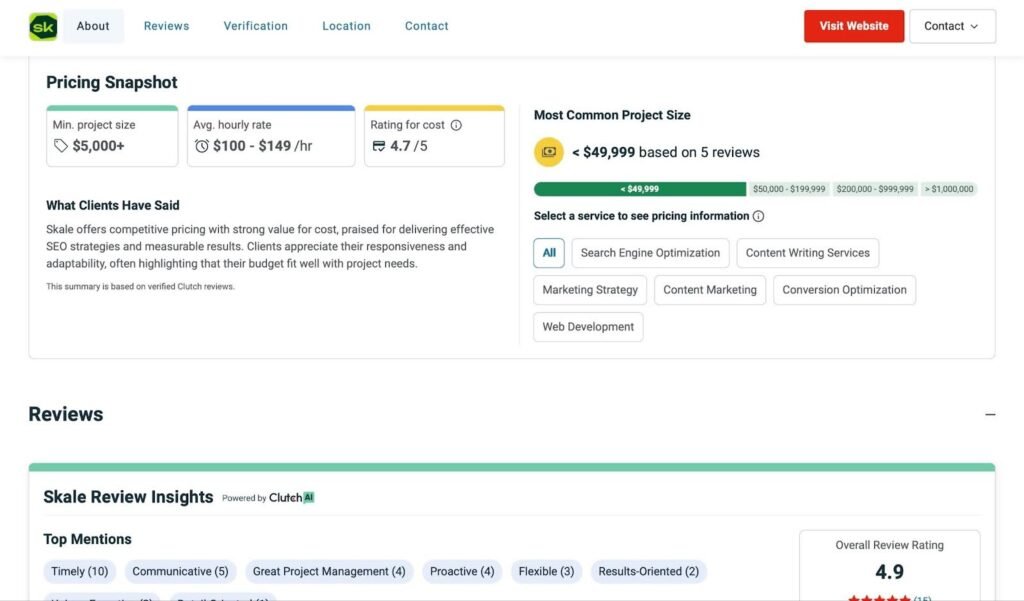The height and width of the screenshot is (601, 1024).
Task: Select the Contact tab in navigation
Action: (426, 26)
